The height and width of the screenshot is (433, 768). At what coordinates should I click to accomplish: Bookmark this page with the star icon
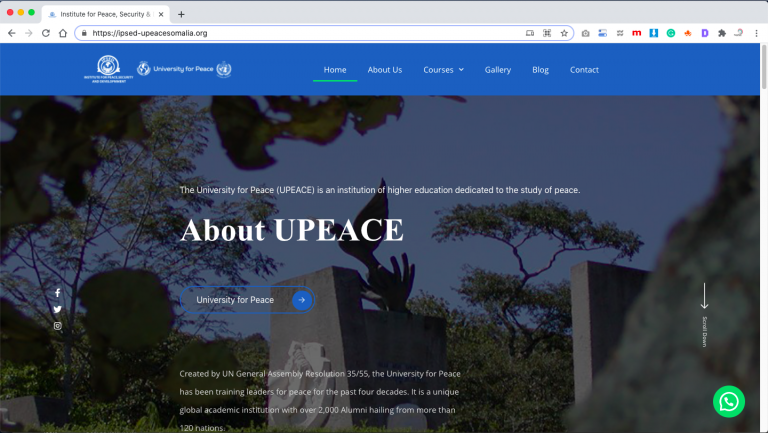coord(564,33)
